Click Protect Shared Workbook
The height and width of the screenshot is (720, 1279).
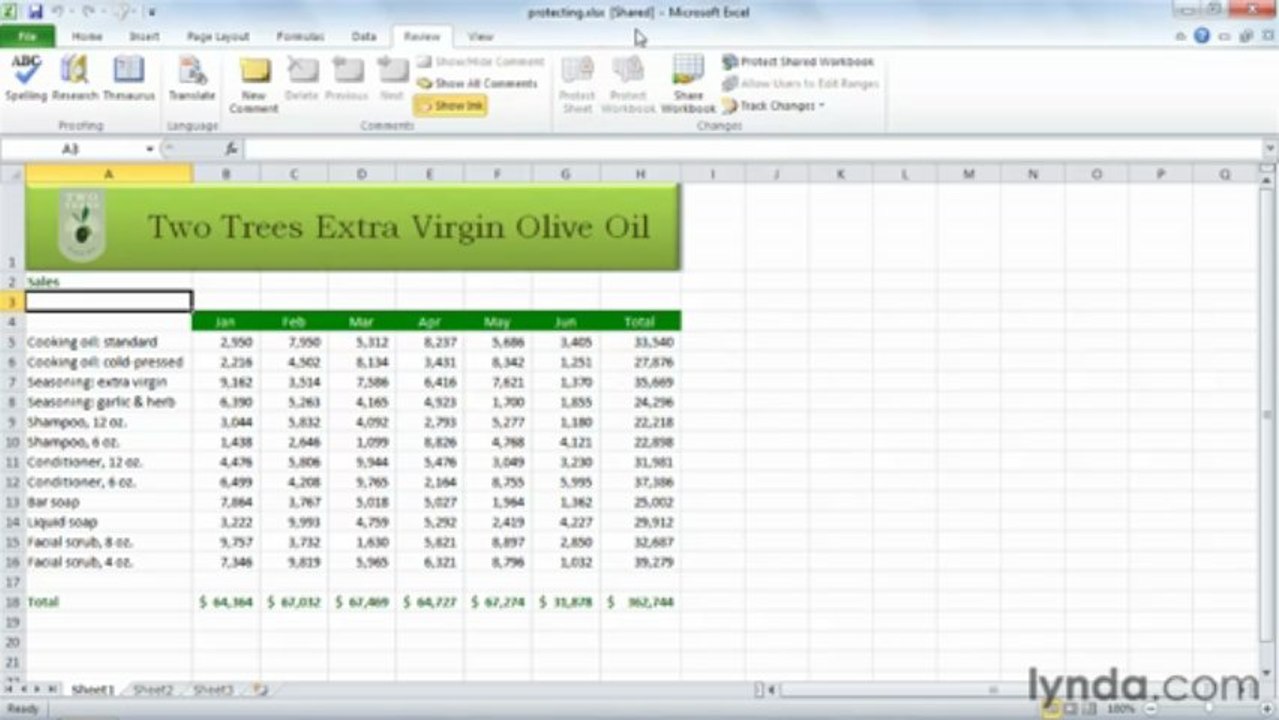point(798,62)
